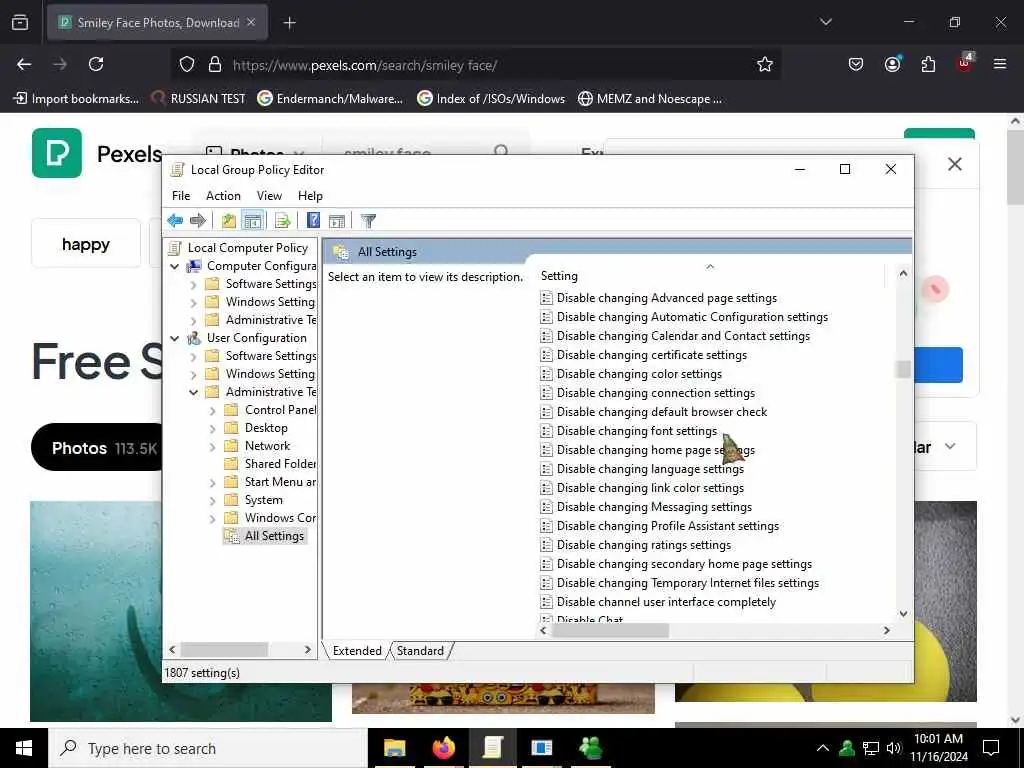Viewport: 1024px width, 768px height.
Task: Open the Help toolbar icon in Group Policy
Action: [313, 221]
